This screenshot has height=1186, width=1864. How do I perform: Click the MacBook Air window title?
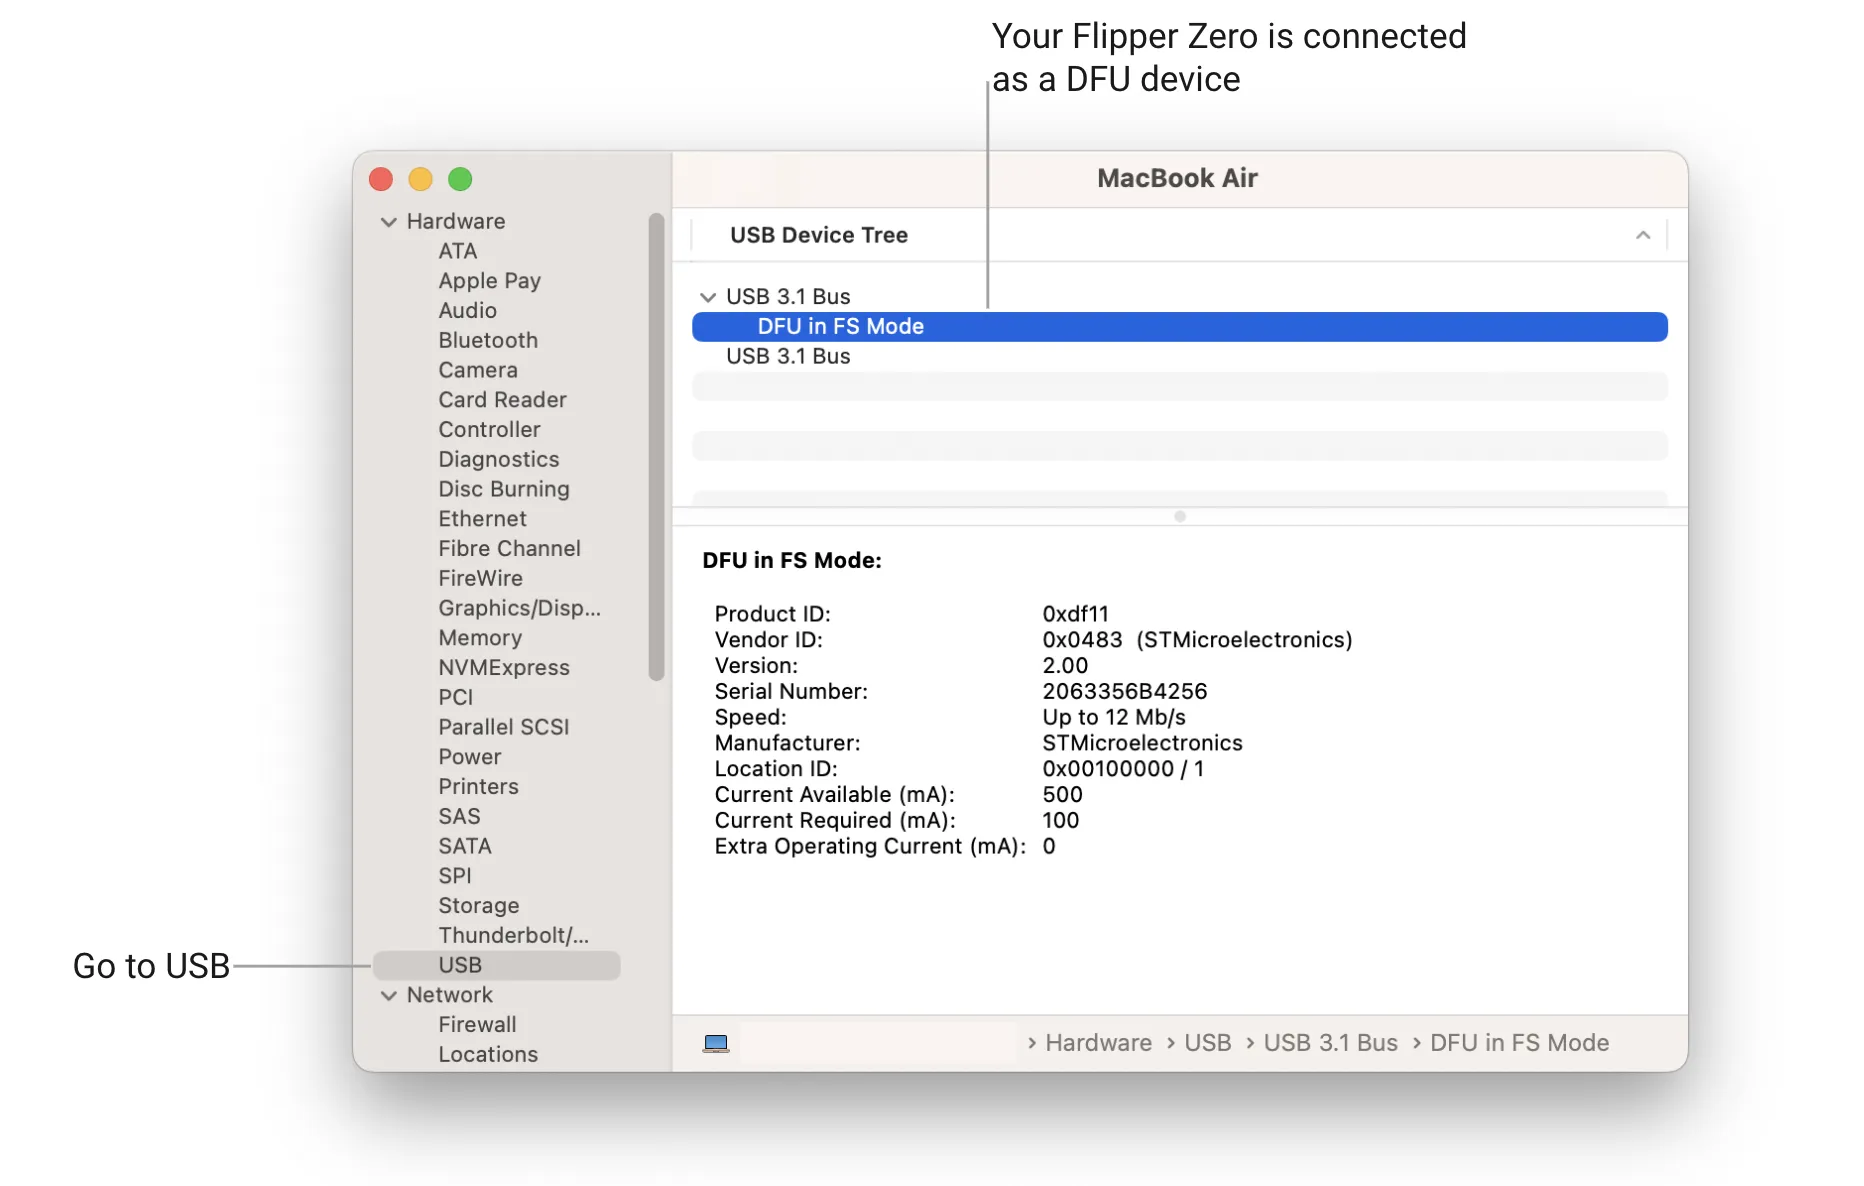point(1177,178)
